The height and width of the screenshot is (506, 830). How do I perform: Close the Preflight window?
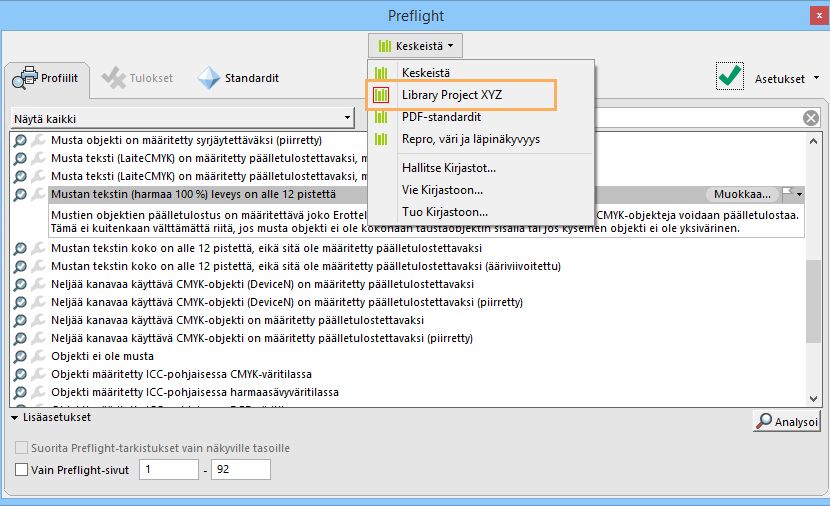coord(819,15)
